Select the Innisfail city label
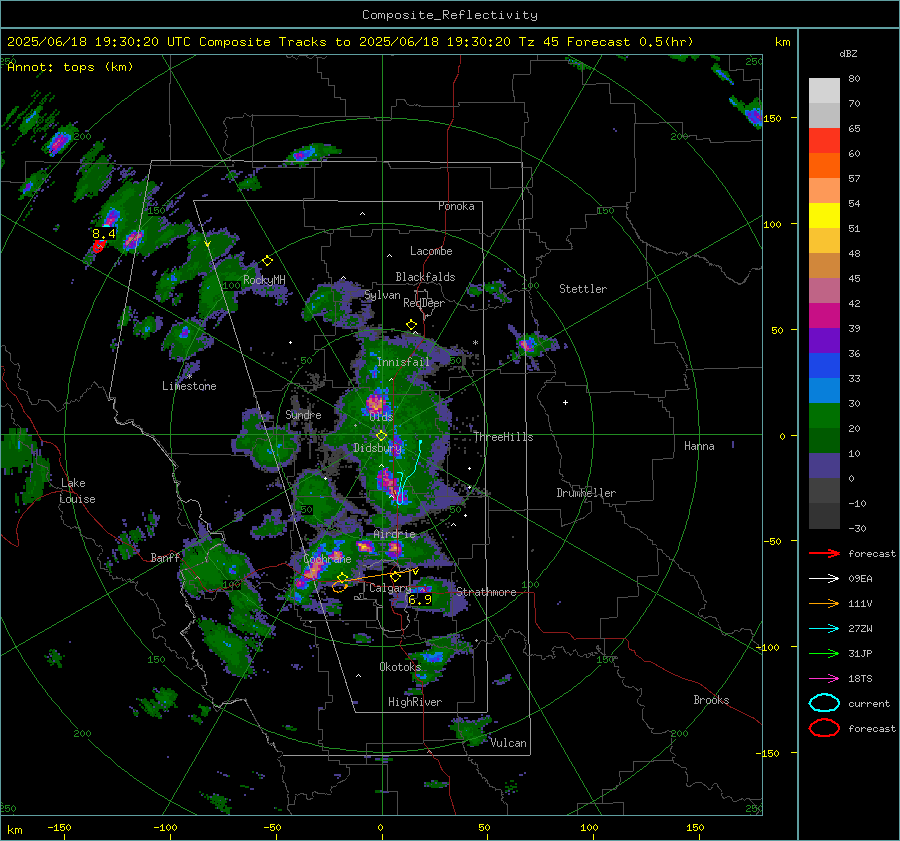 pos(403,362)
